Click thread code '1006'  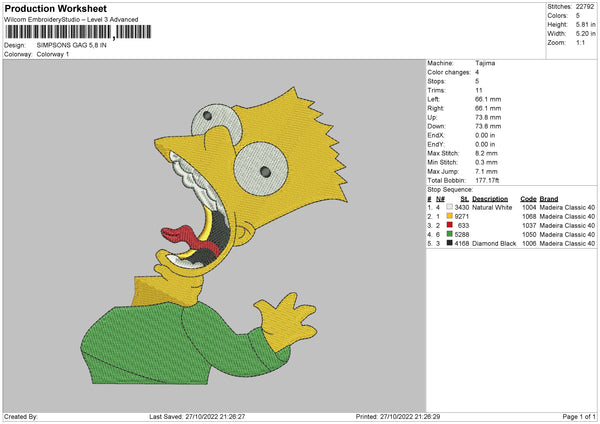click(x=529, y=243)
